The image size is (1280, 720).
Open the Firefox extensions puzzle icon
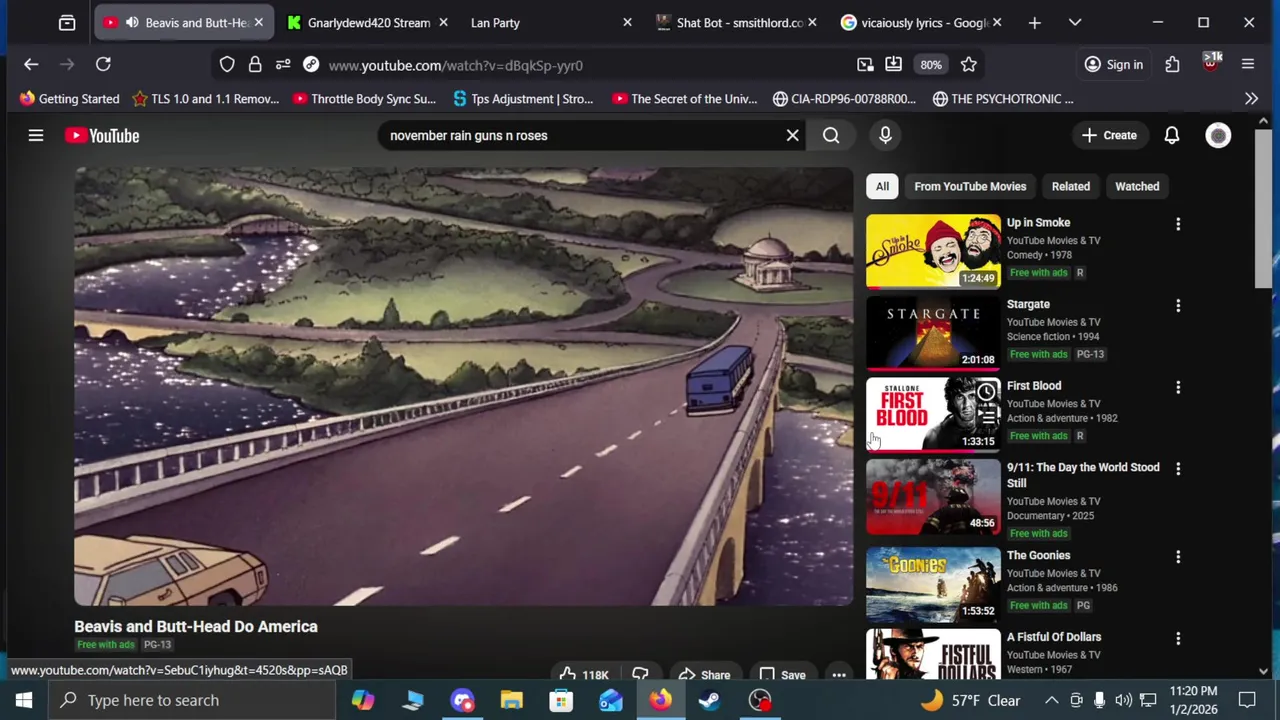click(x=1172, y=65)
